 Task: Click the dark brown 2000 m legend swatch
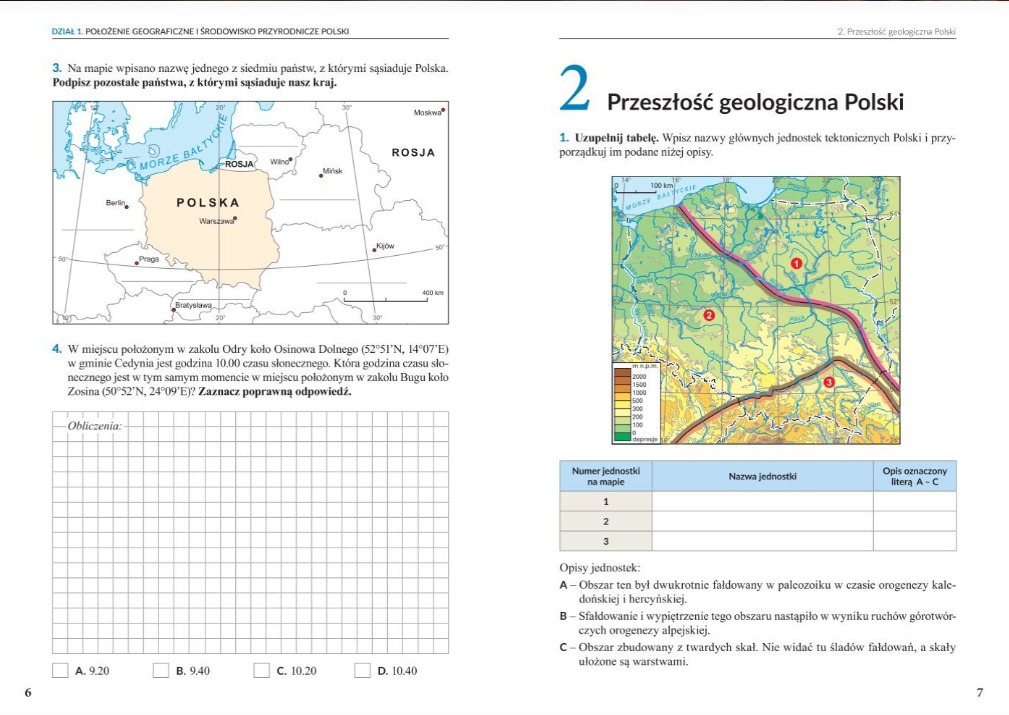coord(622,373)
